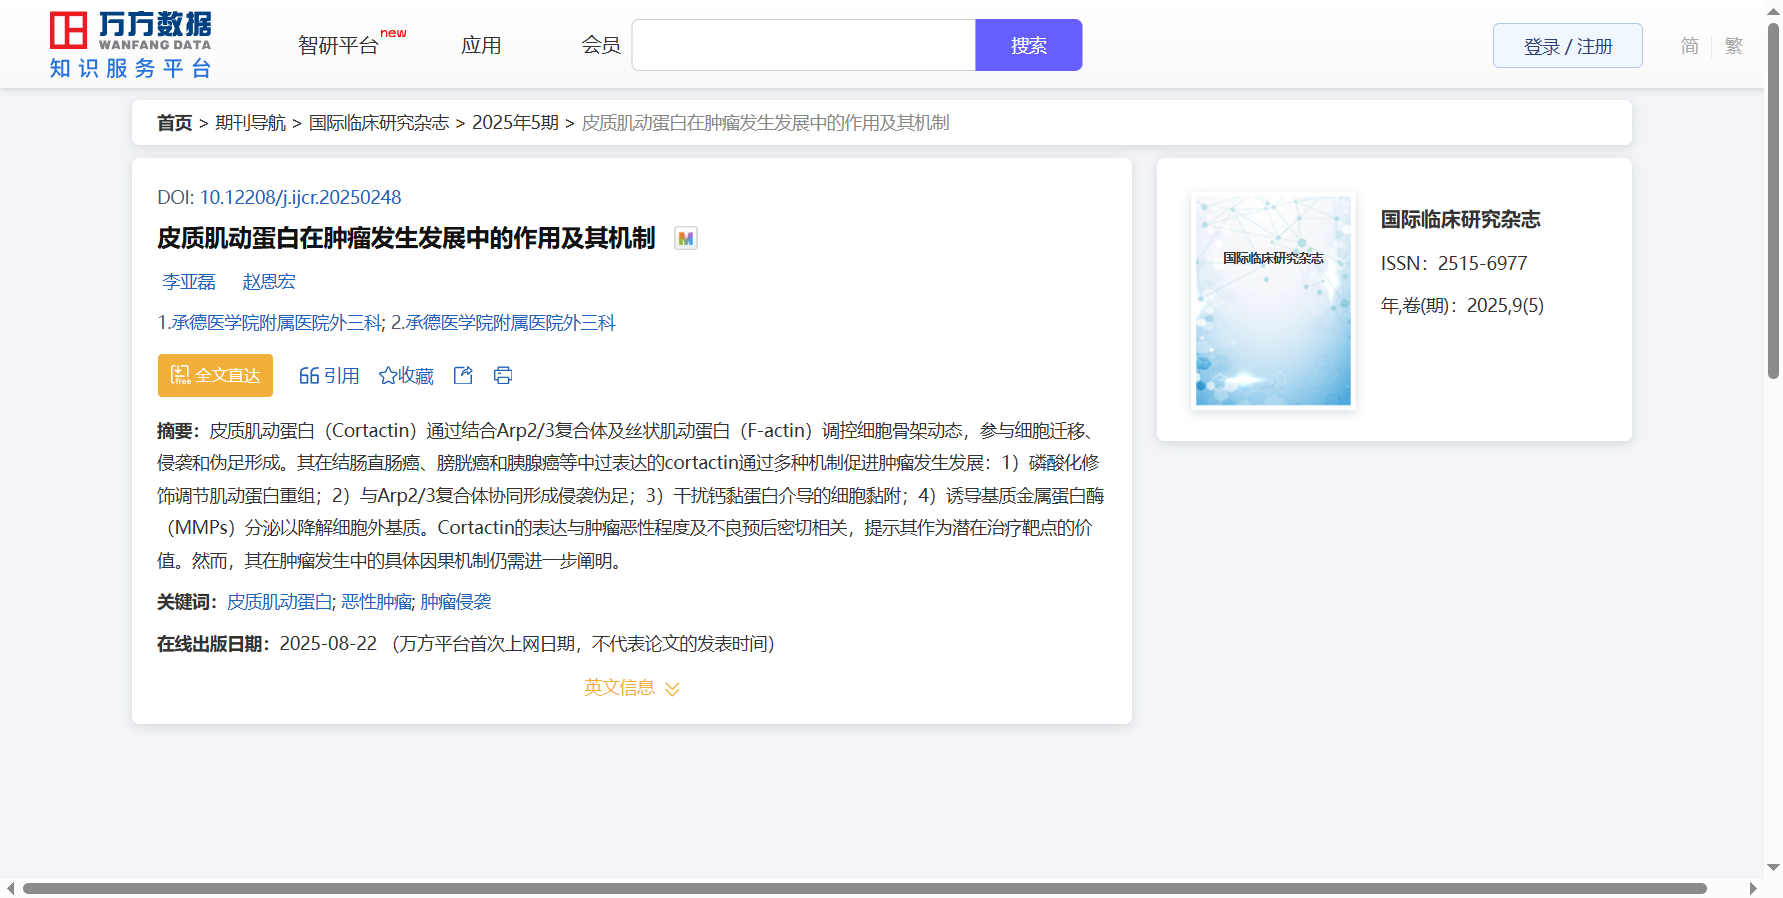
Task: Click the Wanfang Data logo
Action: coord(131,45)
